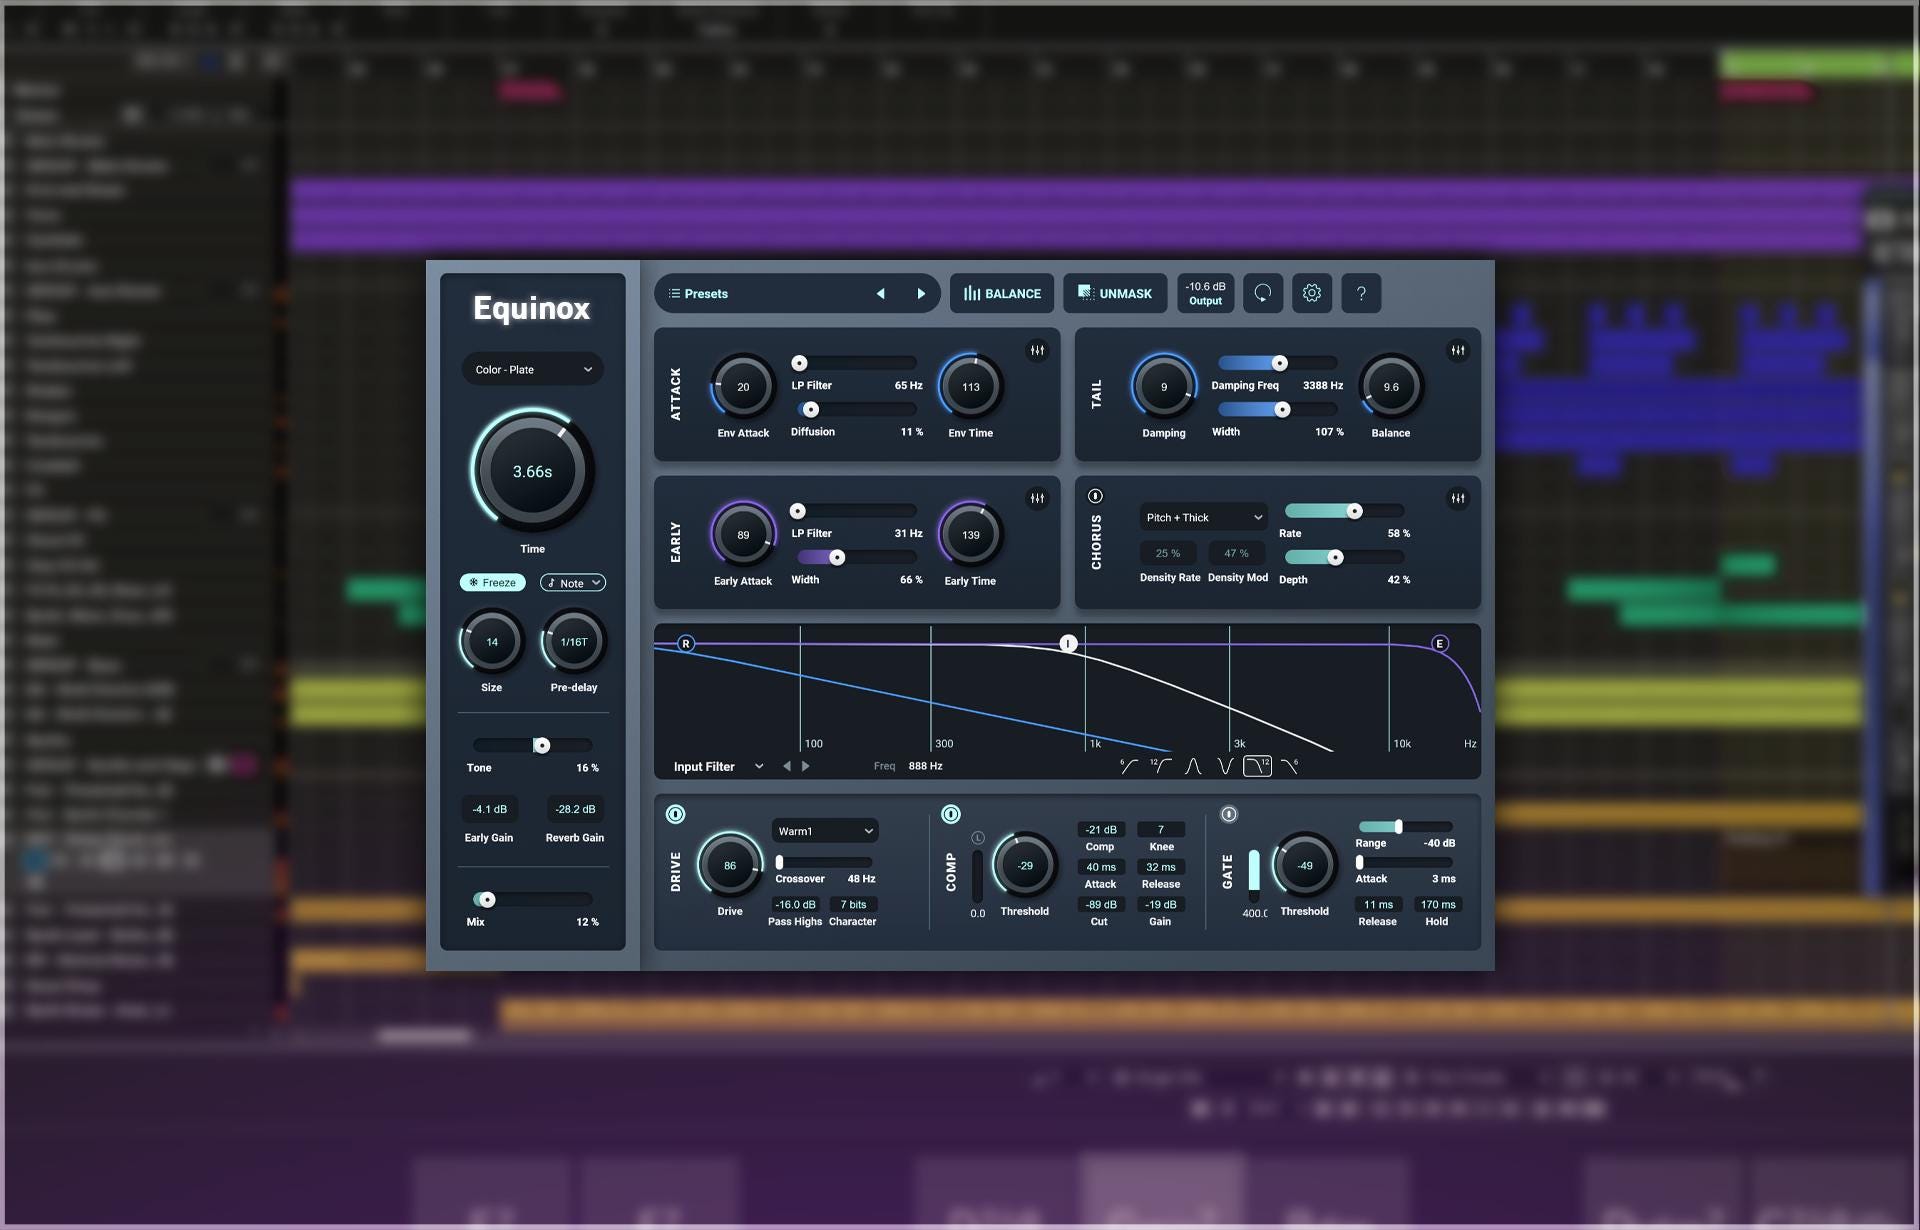The image size is (1920, 1230).
Task: Select the 6 dB high-pass filter shape
Action: tap(1129, 766)
